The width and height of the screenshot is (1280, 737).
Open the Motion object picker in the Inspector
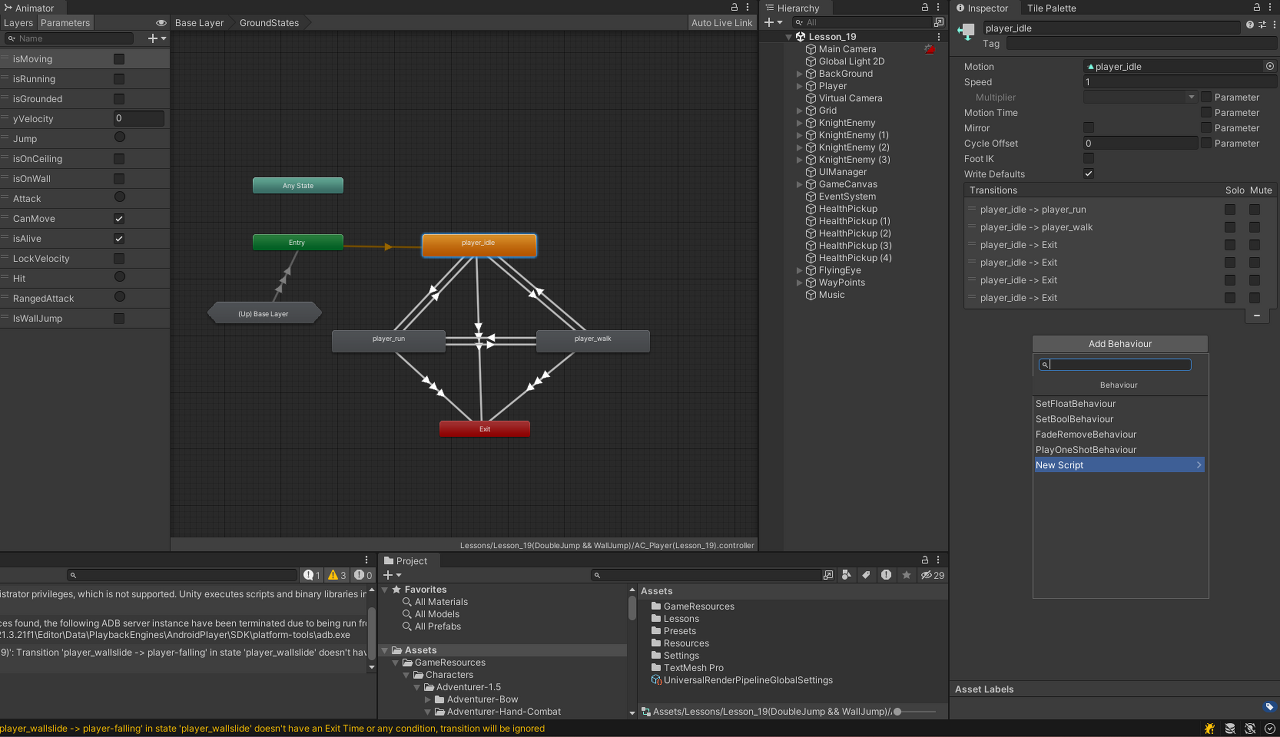pyautogui.click(x=1269, y=66)
